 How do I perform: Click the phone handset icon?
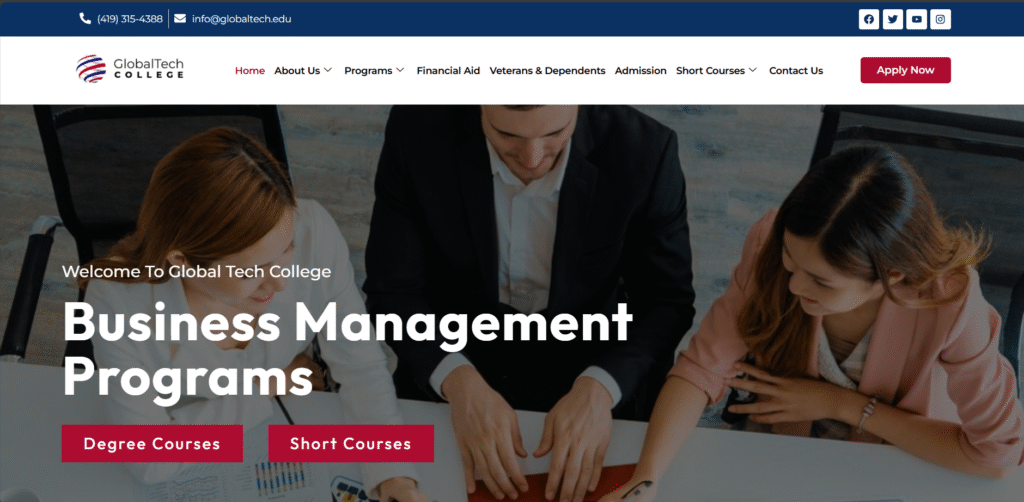click(85, 18)
